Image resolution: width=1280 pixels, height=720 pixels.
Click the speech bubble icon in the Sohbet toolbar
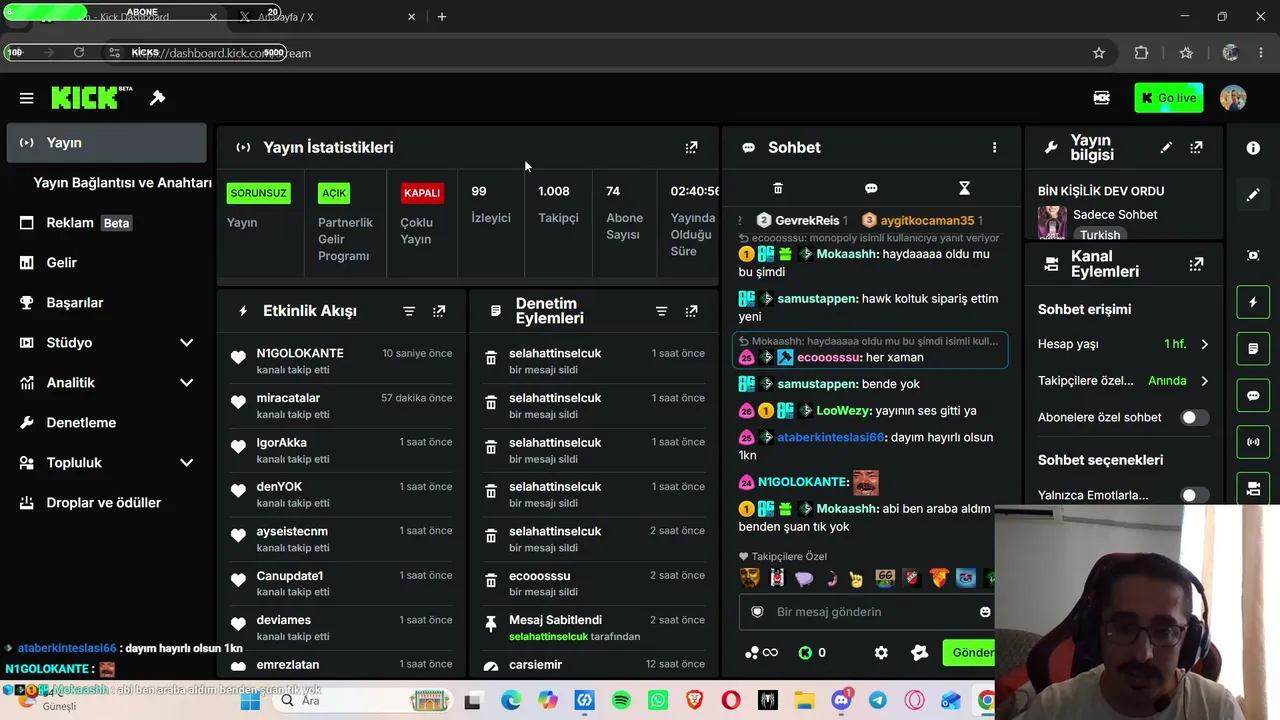[x=871, y=188]
